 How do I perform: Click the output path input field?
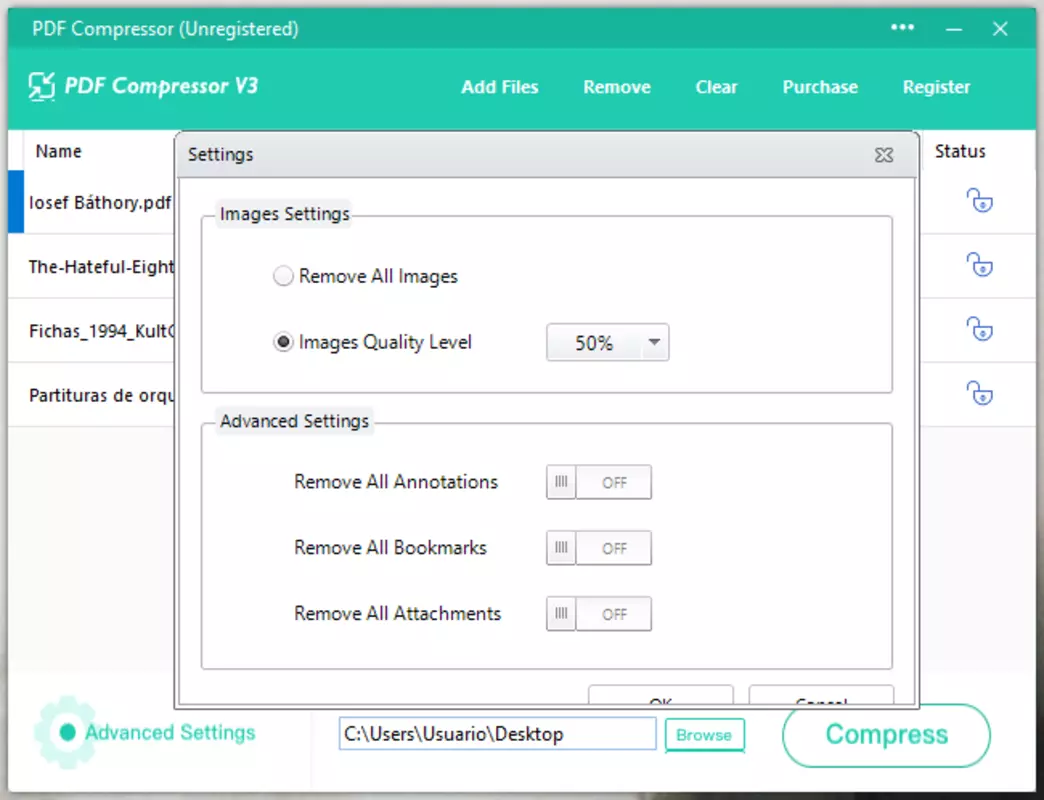click(x=497, y=733)
